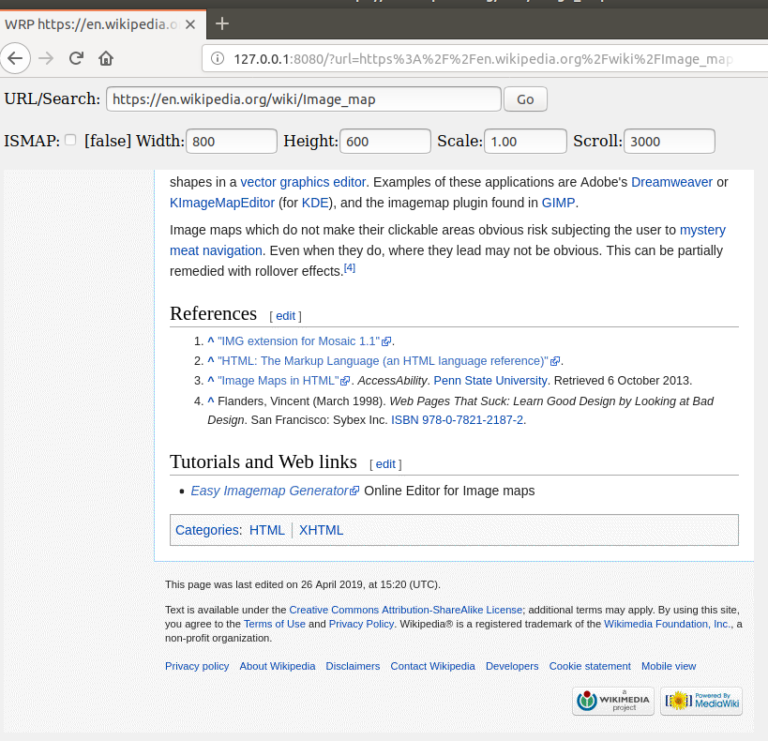Open "IMG extension for Mosaic 1.1" reference
This screenshot has height=741, width=768.
(299, 341)
